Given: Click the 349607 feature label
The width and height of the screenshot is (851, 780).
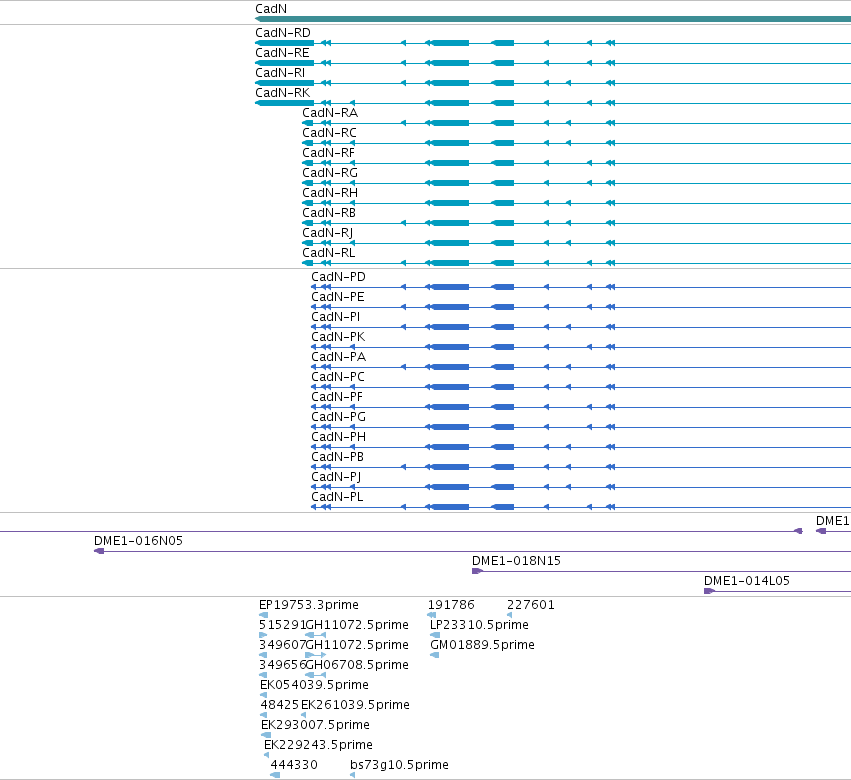Looking at the screenshot, I should (x=282, y=645).
